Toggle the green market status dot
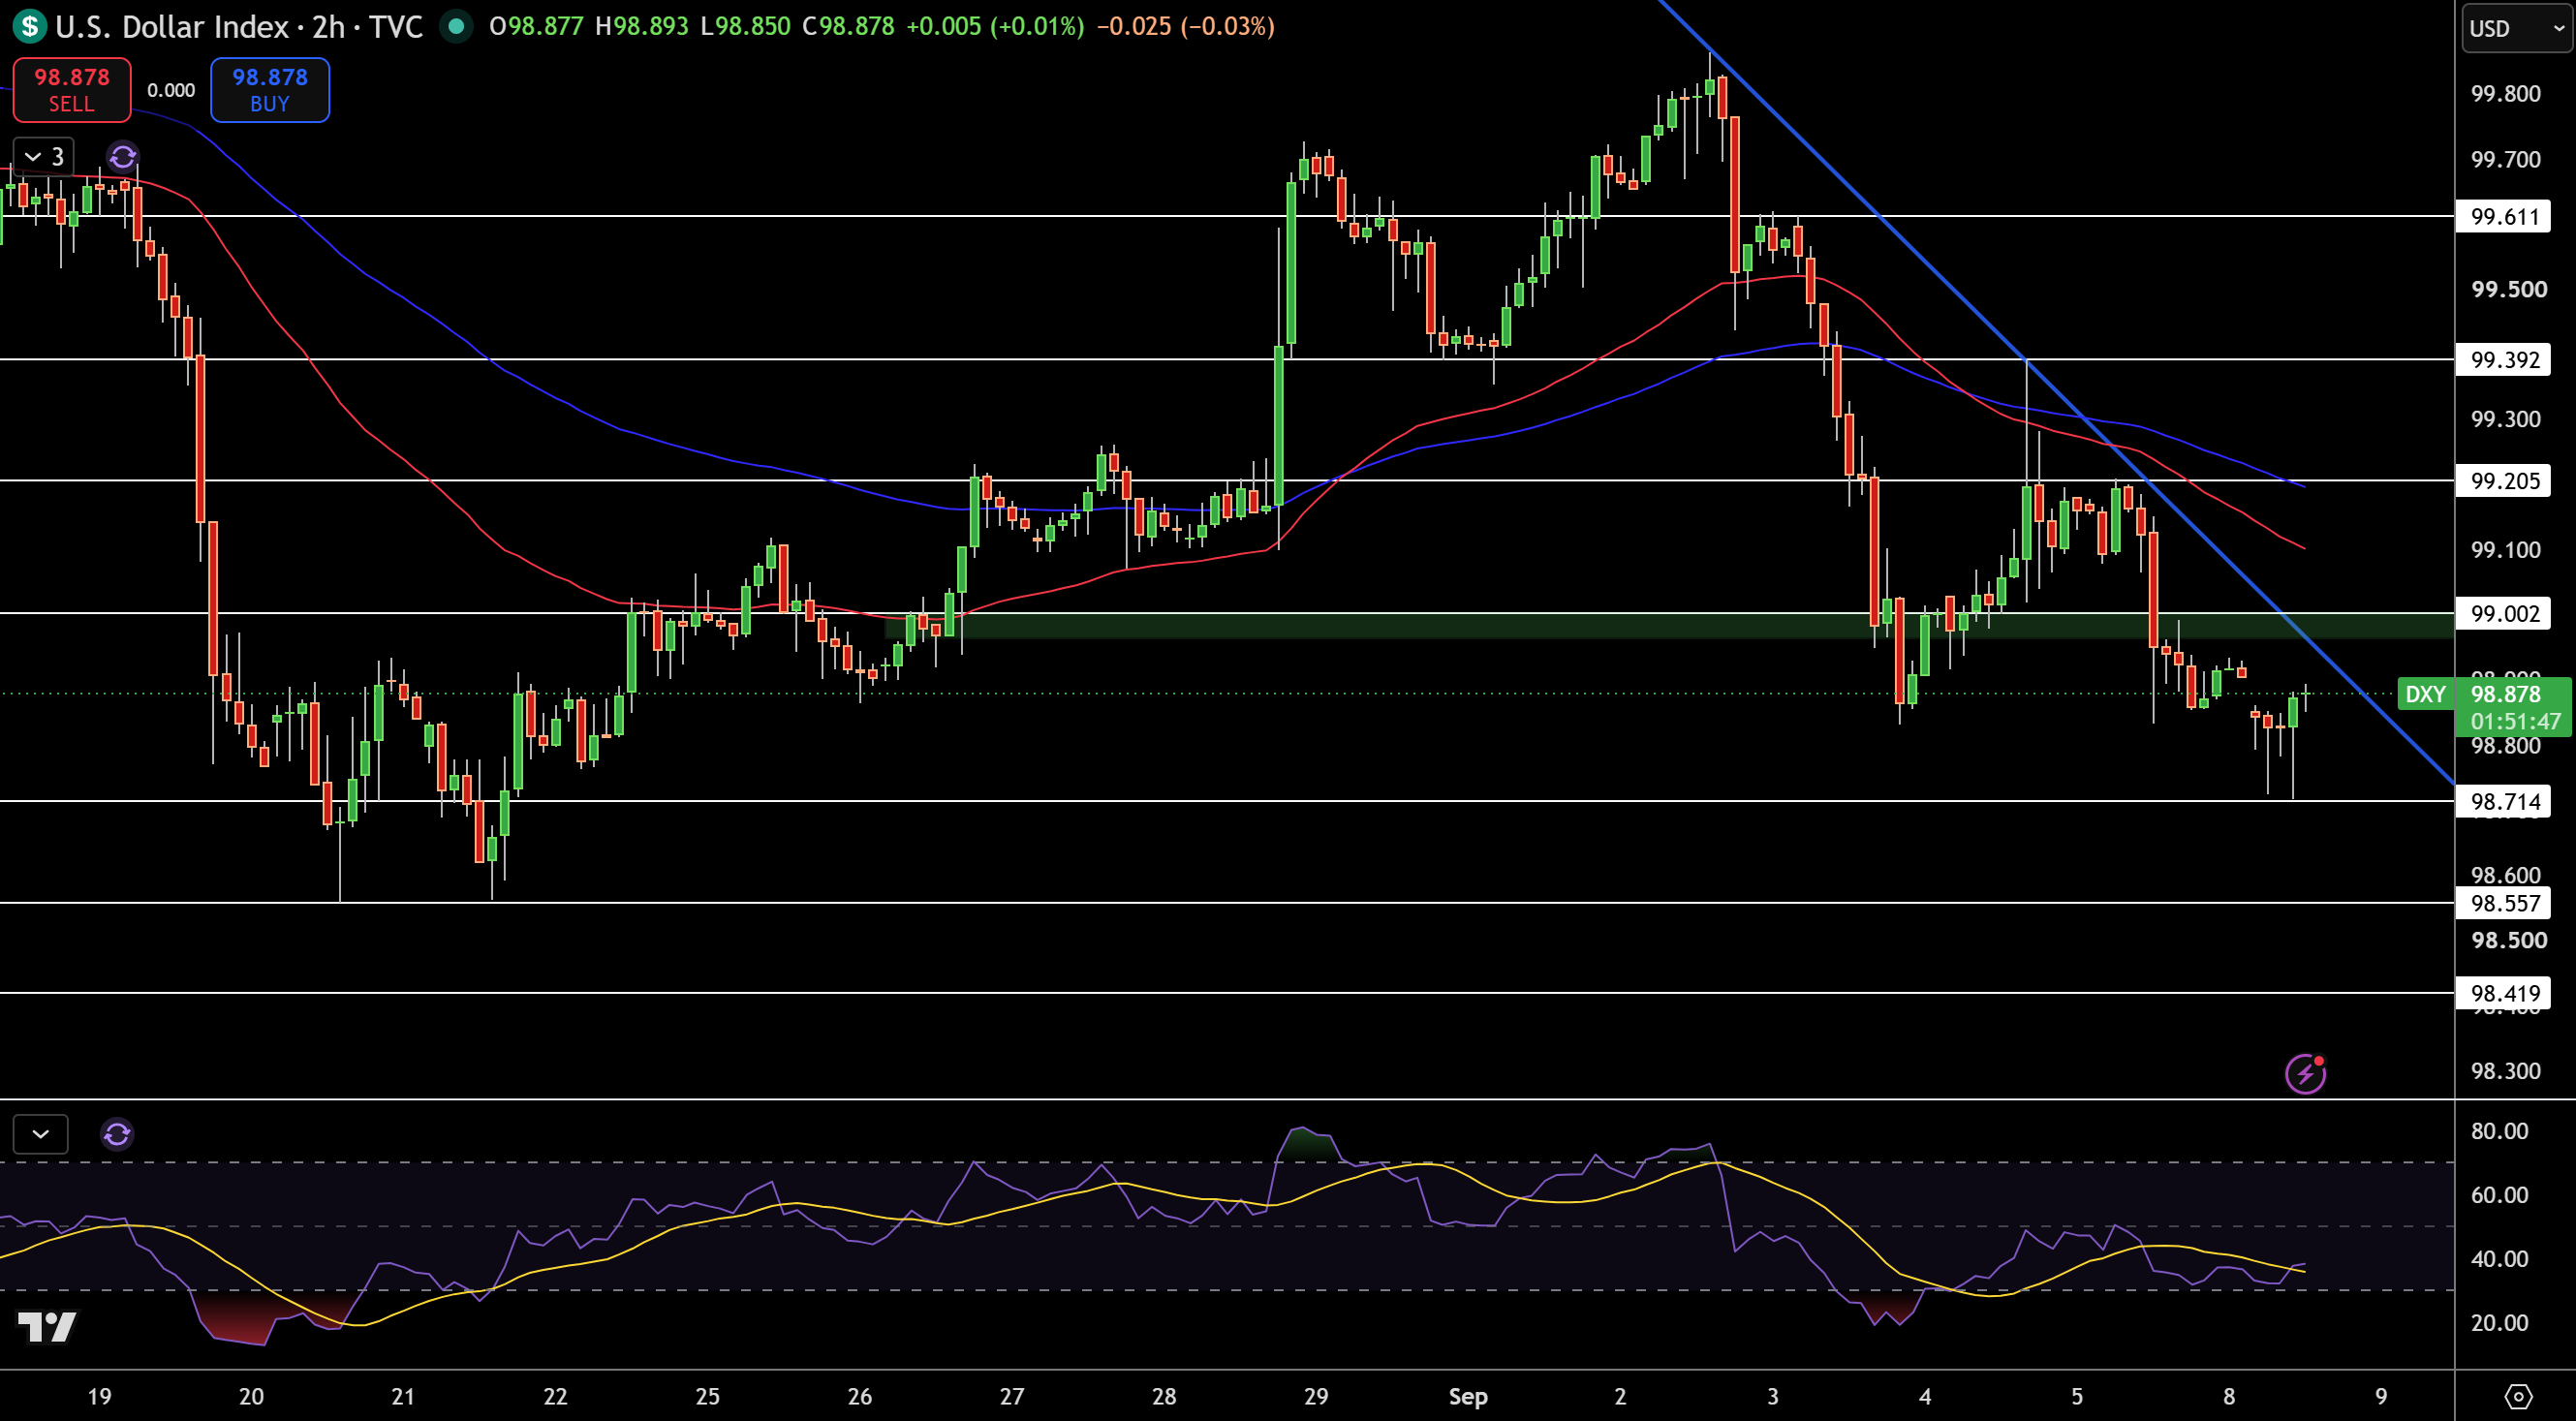The image size is (2576, 1421). (456, 26)
